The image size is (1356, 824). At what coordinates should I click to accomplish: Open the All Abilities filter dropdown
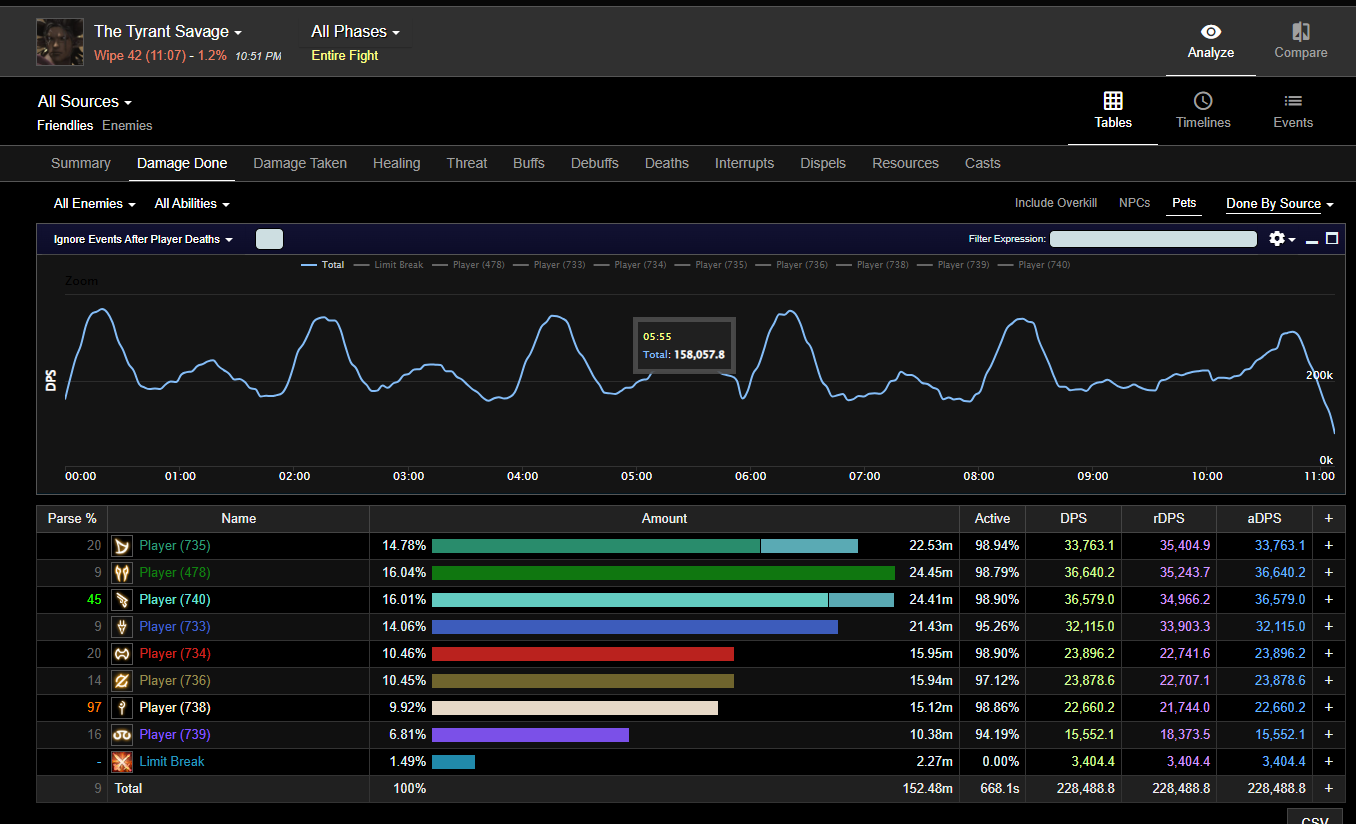click(x=192, y=203)
